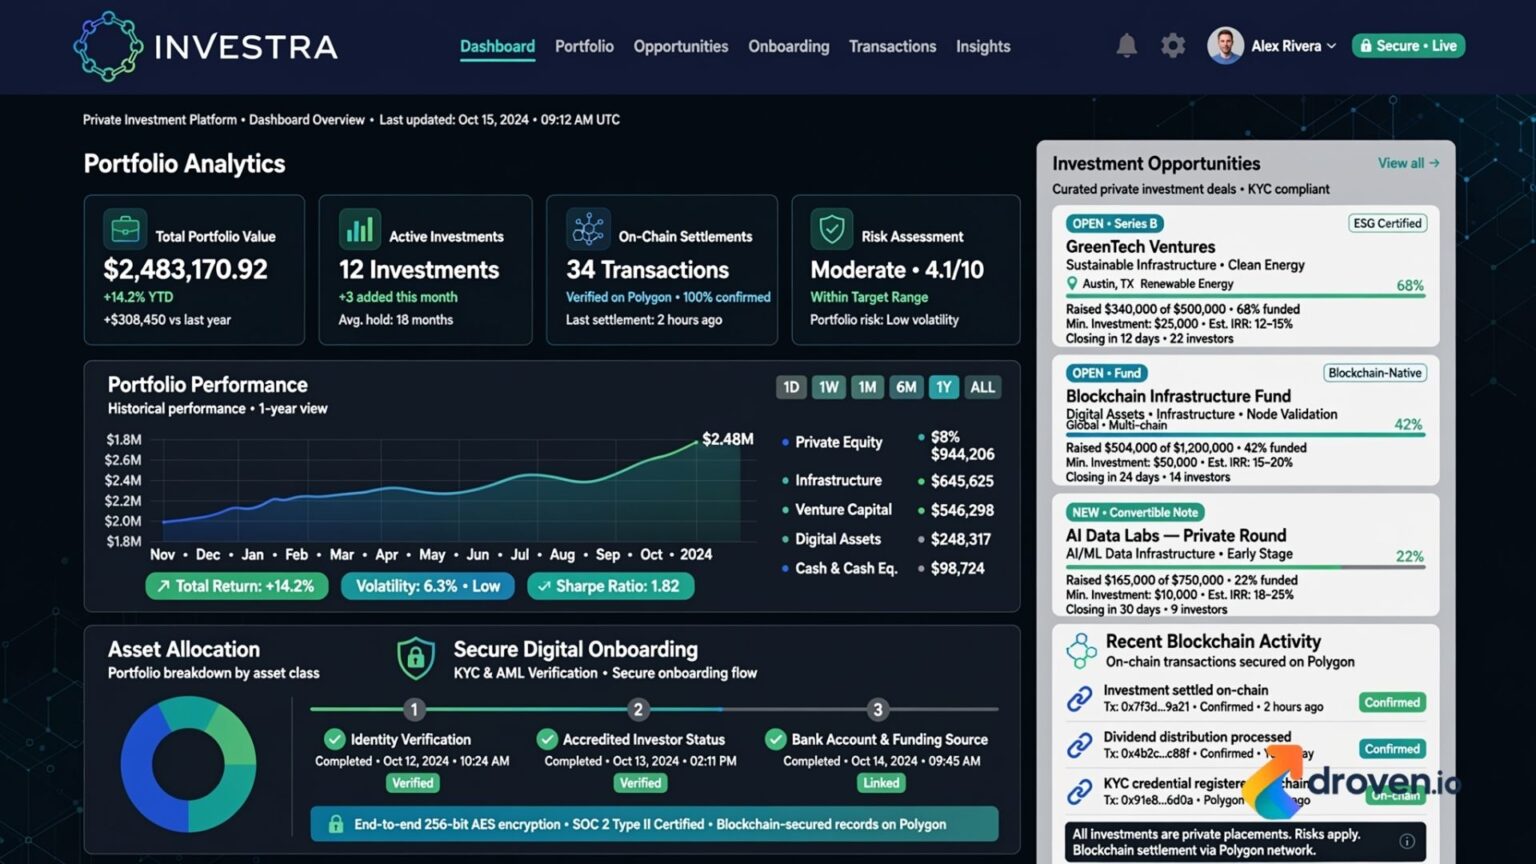The height and width of the screenshot is (864, 1536).
Task: Click the link icon for Dividend distribution processed
Action: pos(1079,745)
